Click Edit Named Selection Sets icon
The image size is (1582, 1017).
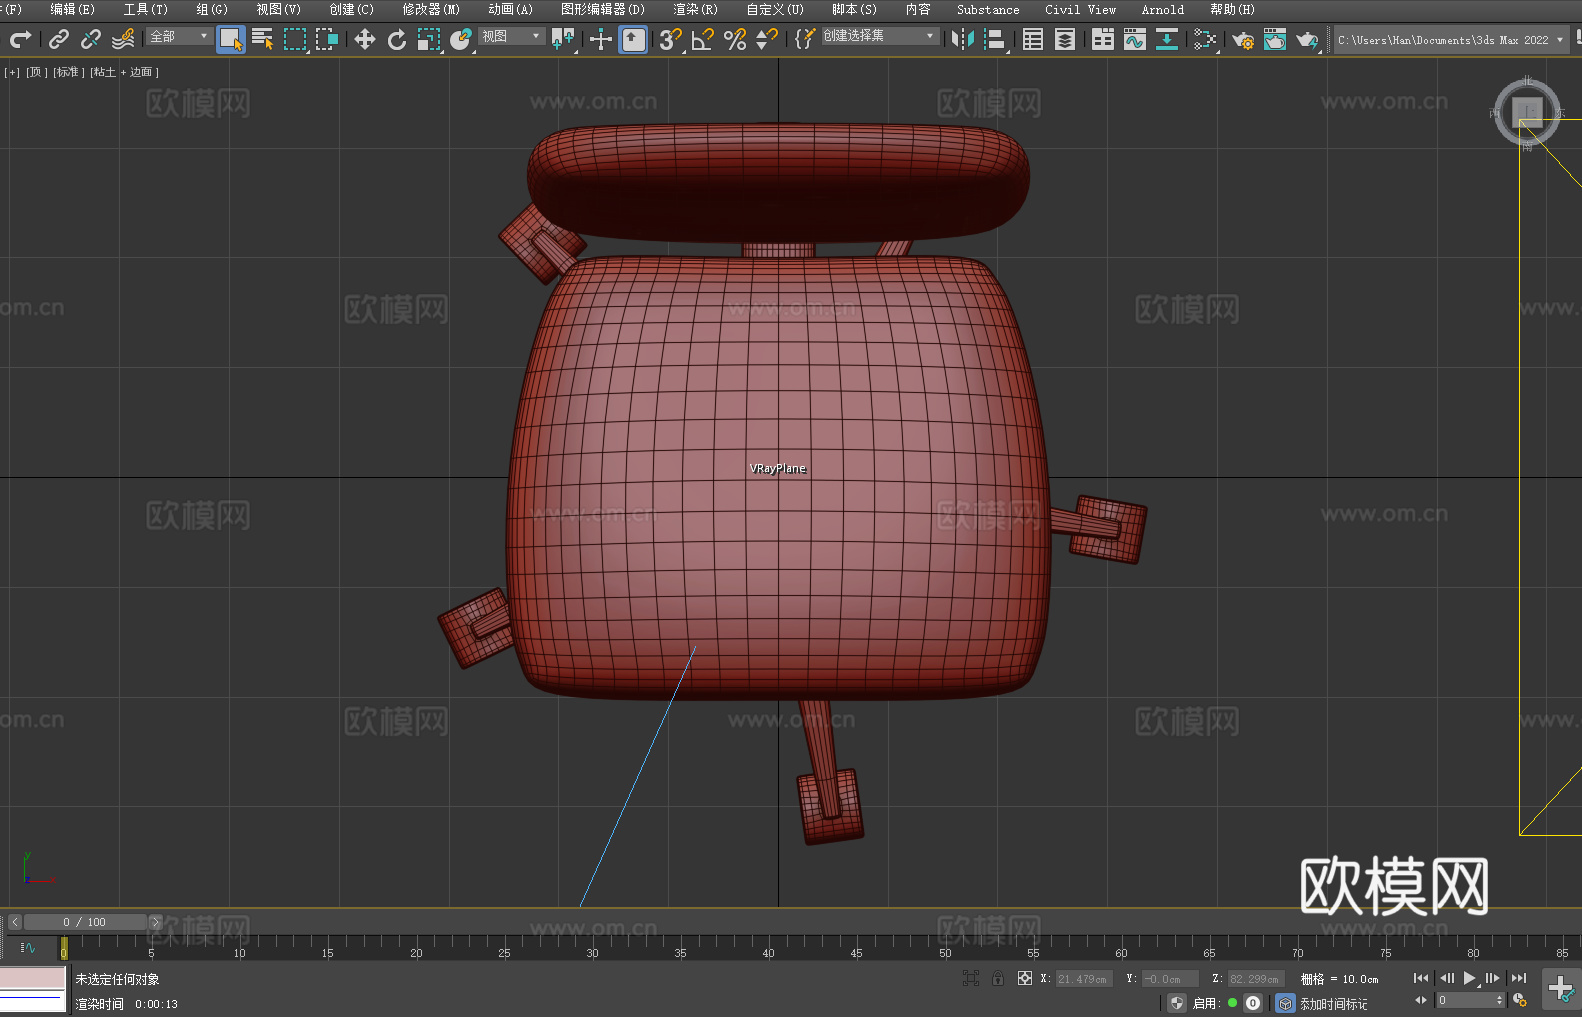[x=805, y=39]
